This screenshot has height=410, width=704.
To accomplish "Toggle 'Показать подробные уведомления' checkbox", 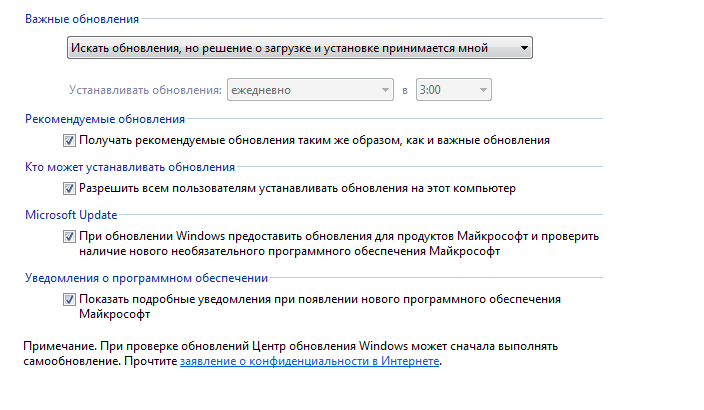I will click(69, 300).
